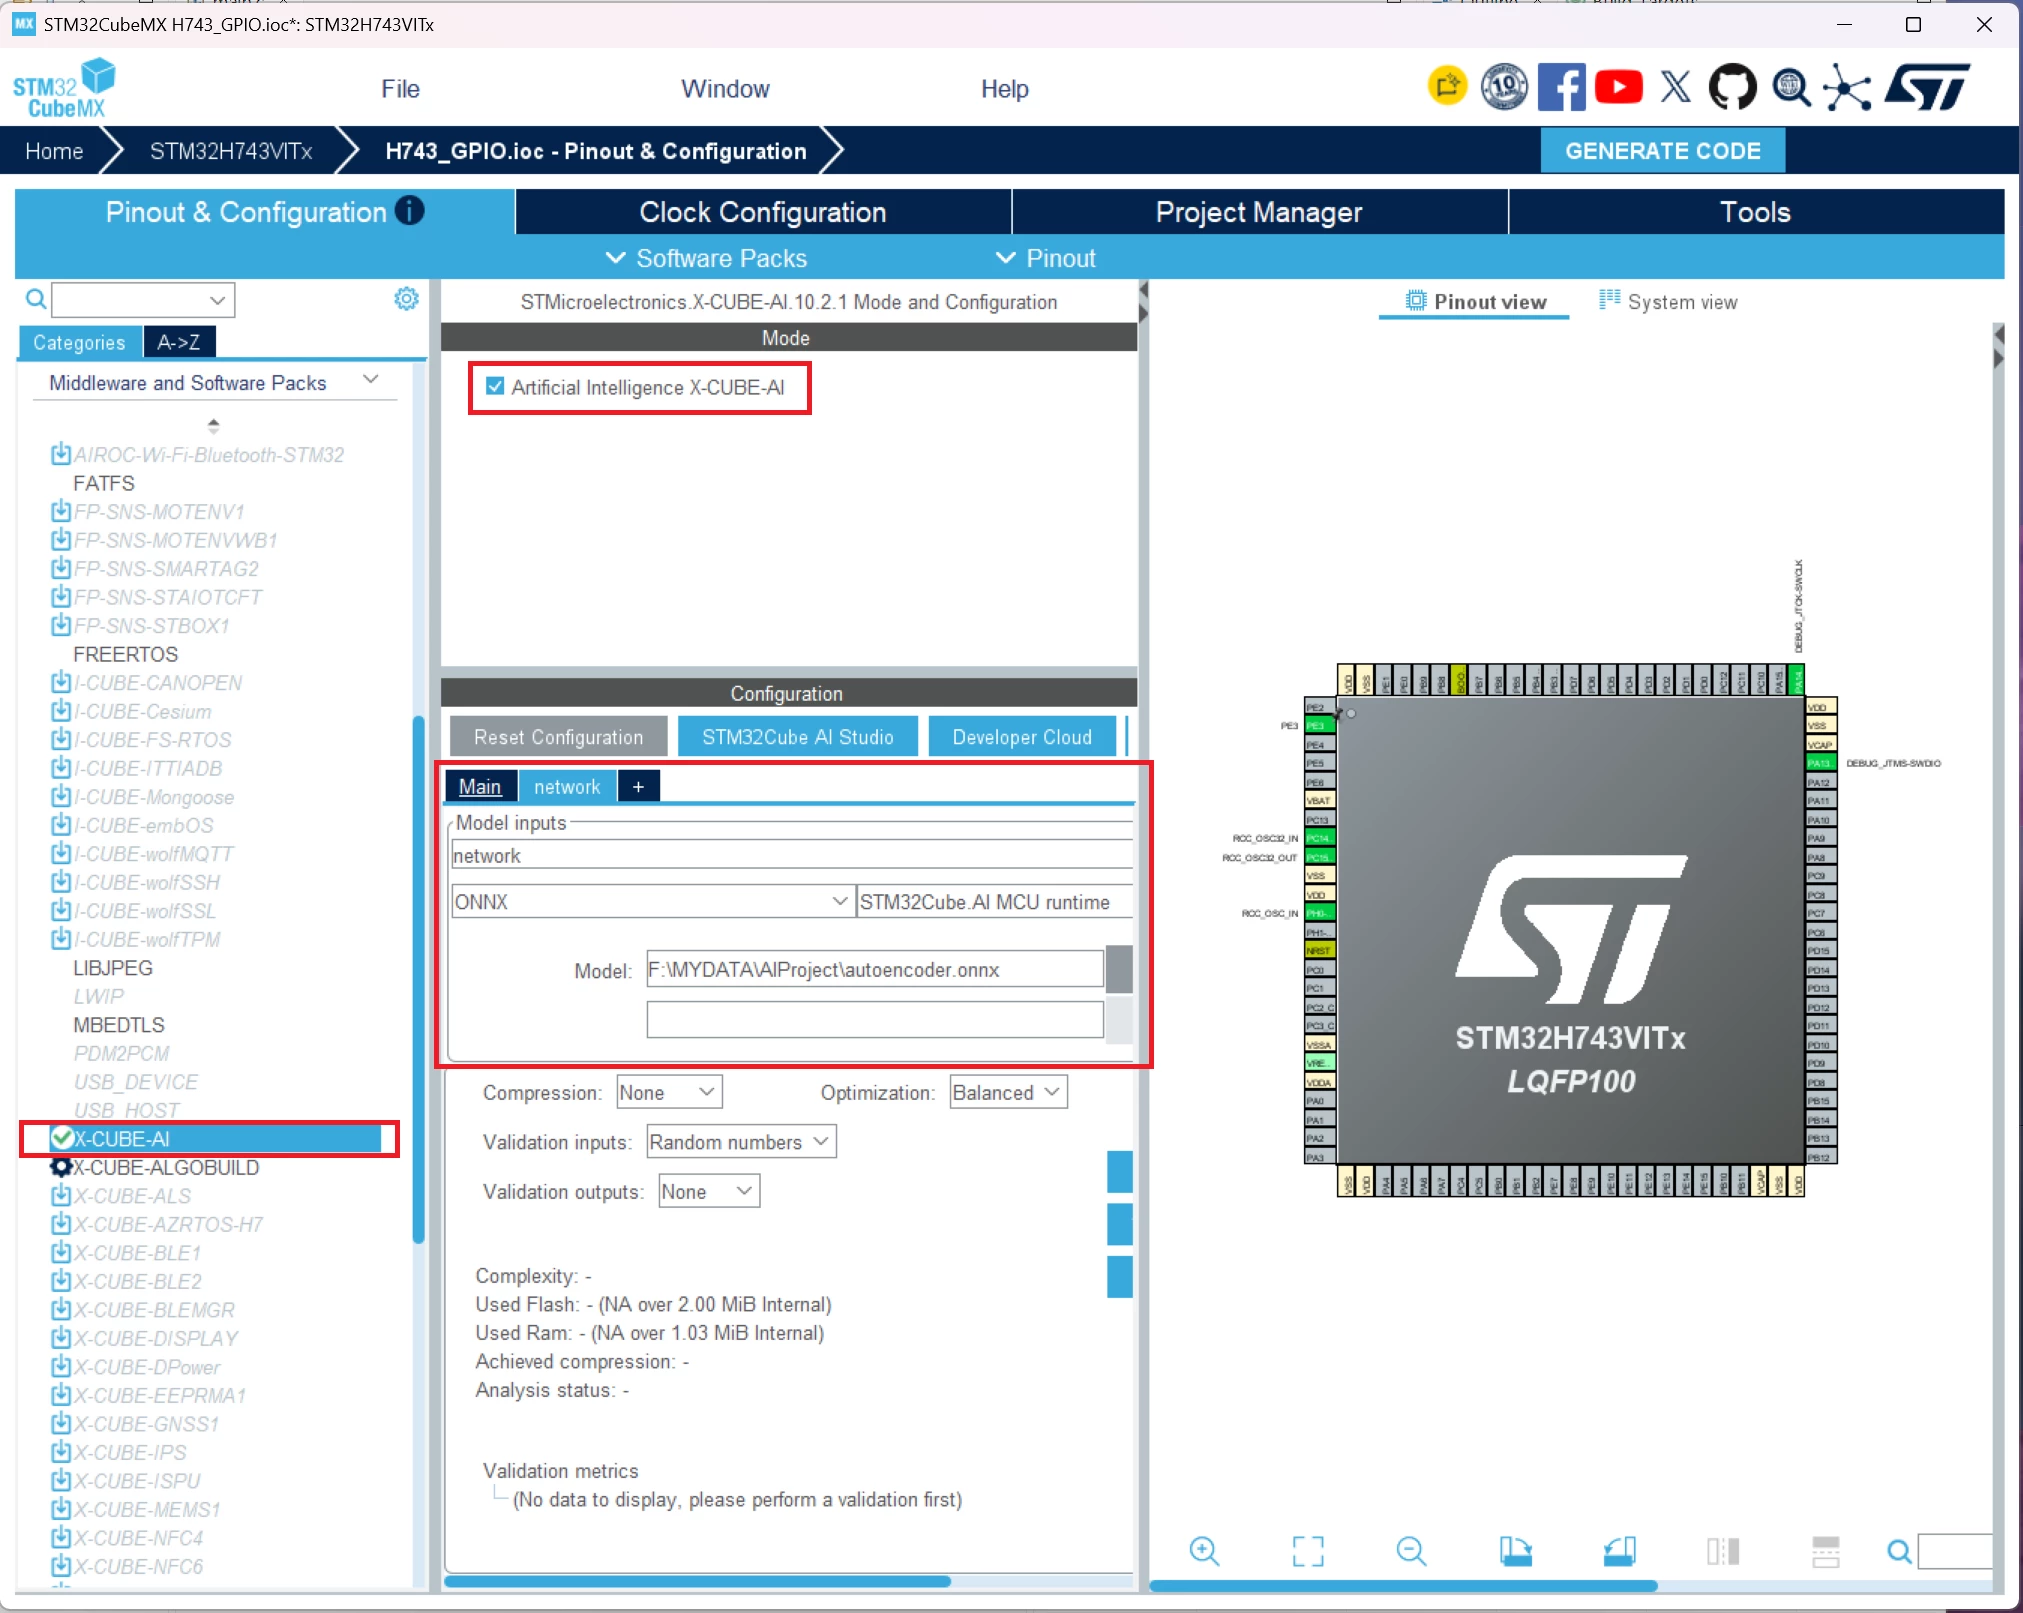Click the horizontal split view icon
The width and height of the screenshot is (2023, 1613).
(x=1826, y=1551)
